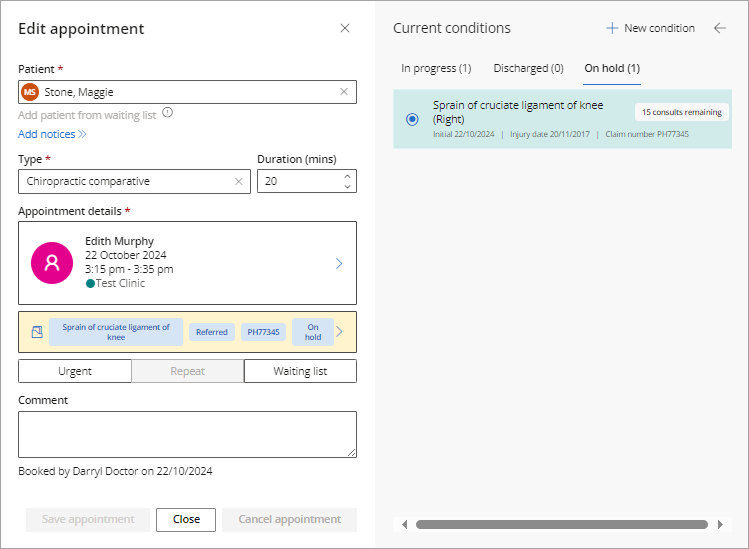The height and width of the screenshot is (549, 749).
Task: Click the Add notices link
Action: [x=52, y=134]
